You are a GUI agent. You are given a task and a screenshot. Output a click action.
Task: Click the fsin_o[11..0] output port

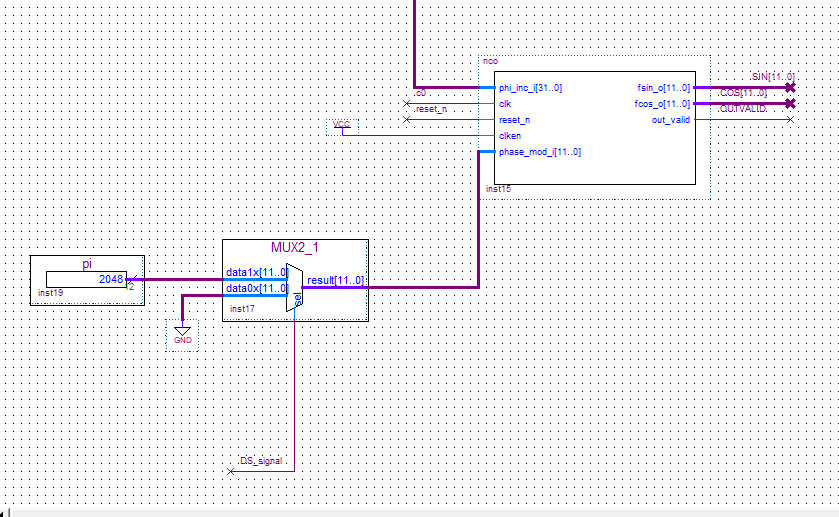(x=662, y=88)
